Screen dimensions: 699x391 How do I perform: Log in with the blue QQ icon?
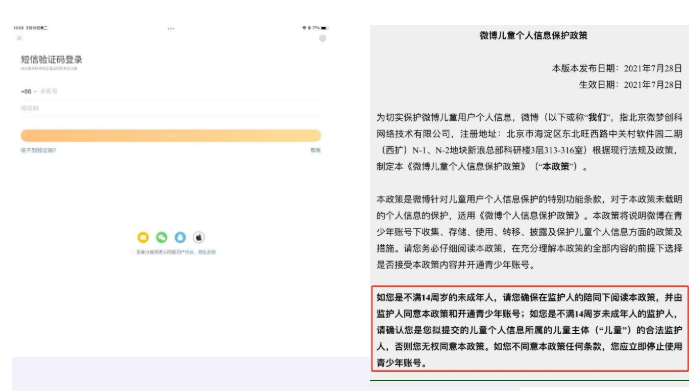point(180,238)
